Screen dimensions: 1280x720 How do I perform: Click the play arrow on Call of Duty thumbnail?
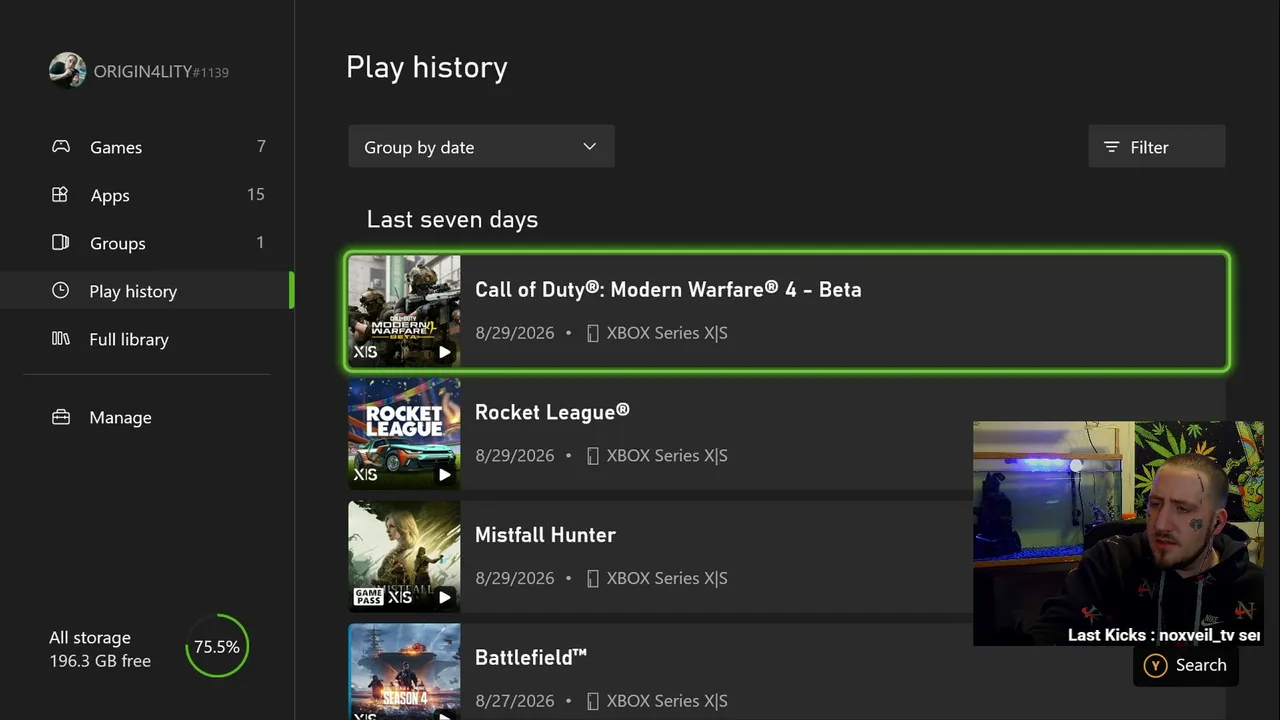point(444,352)
